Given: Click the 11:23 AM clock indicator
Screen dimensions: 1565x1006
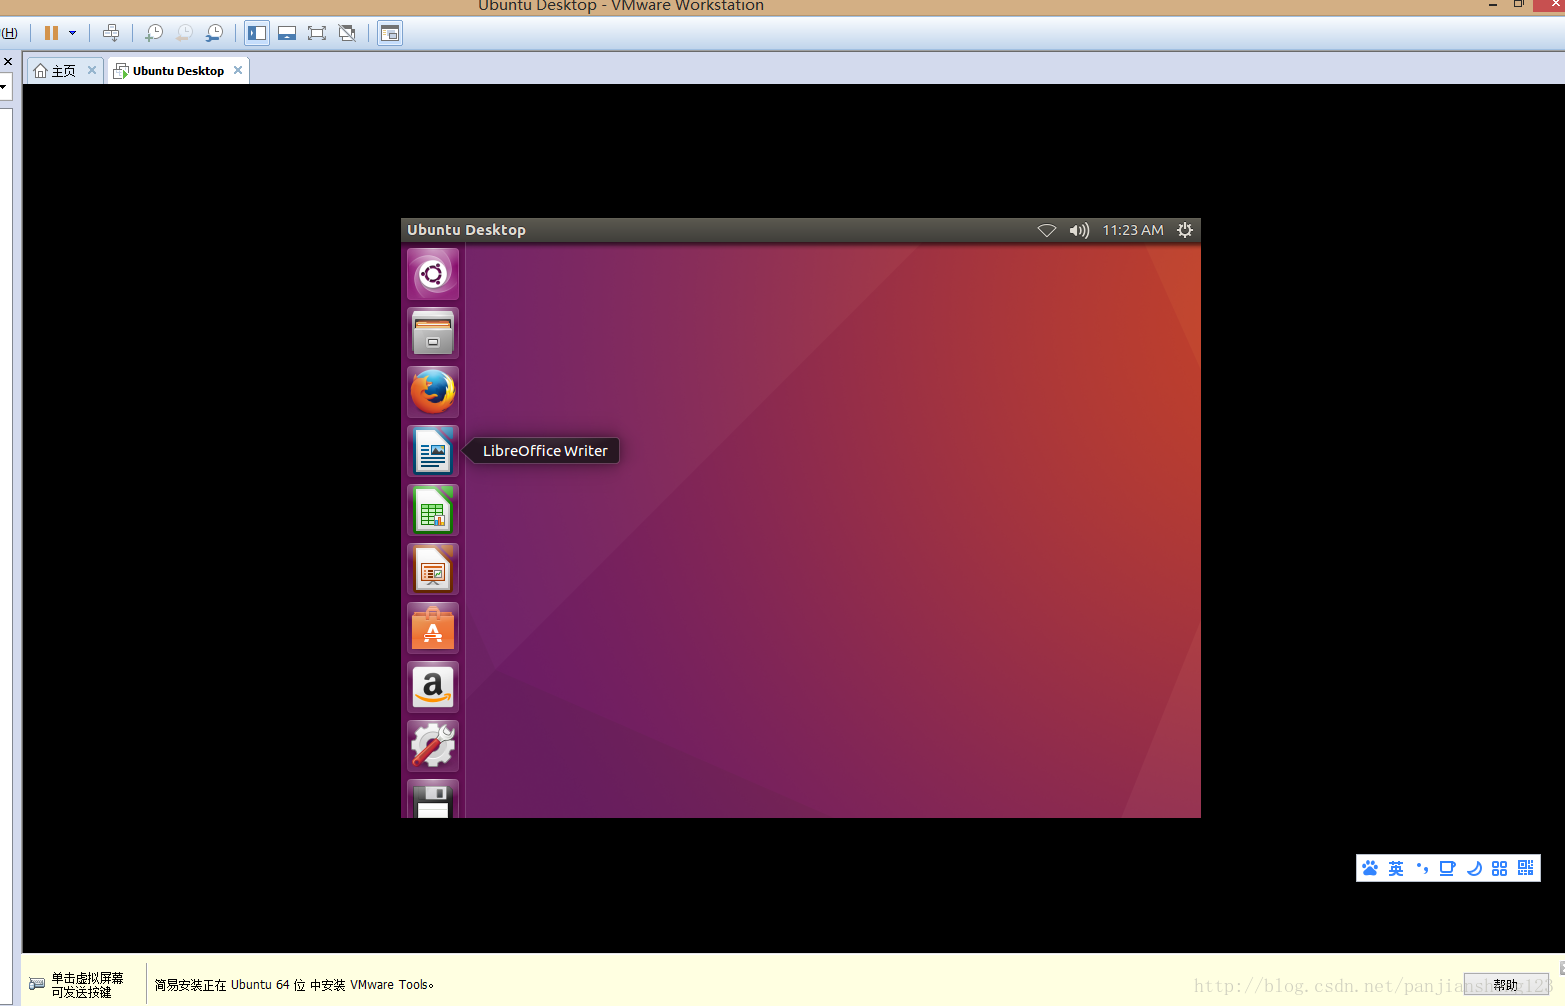Looking at the screenshot, I should click(x=1133, y=230).
